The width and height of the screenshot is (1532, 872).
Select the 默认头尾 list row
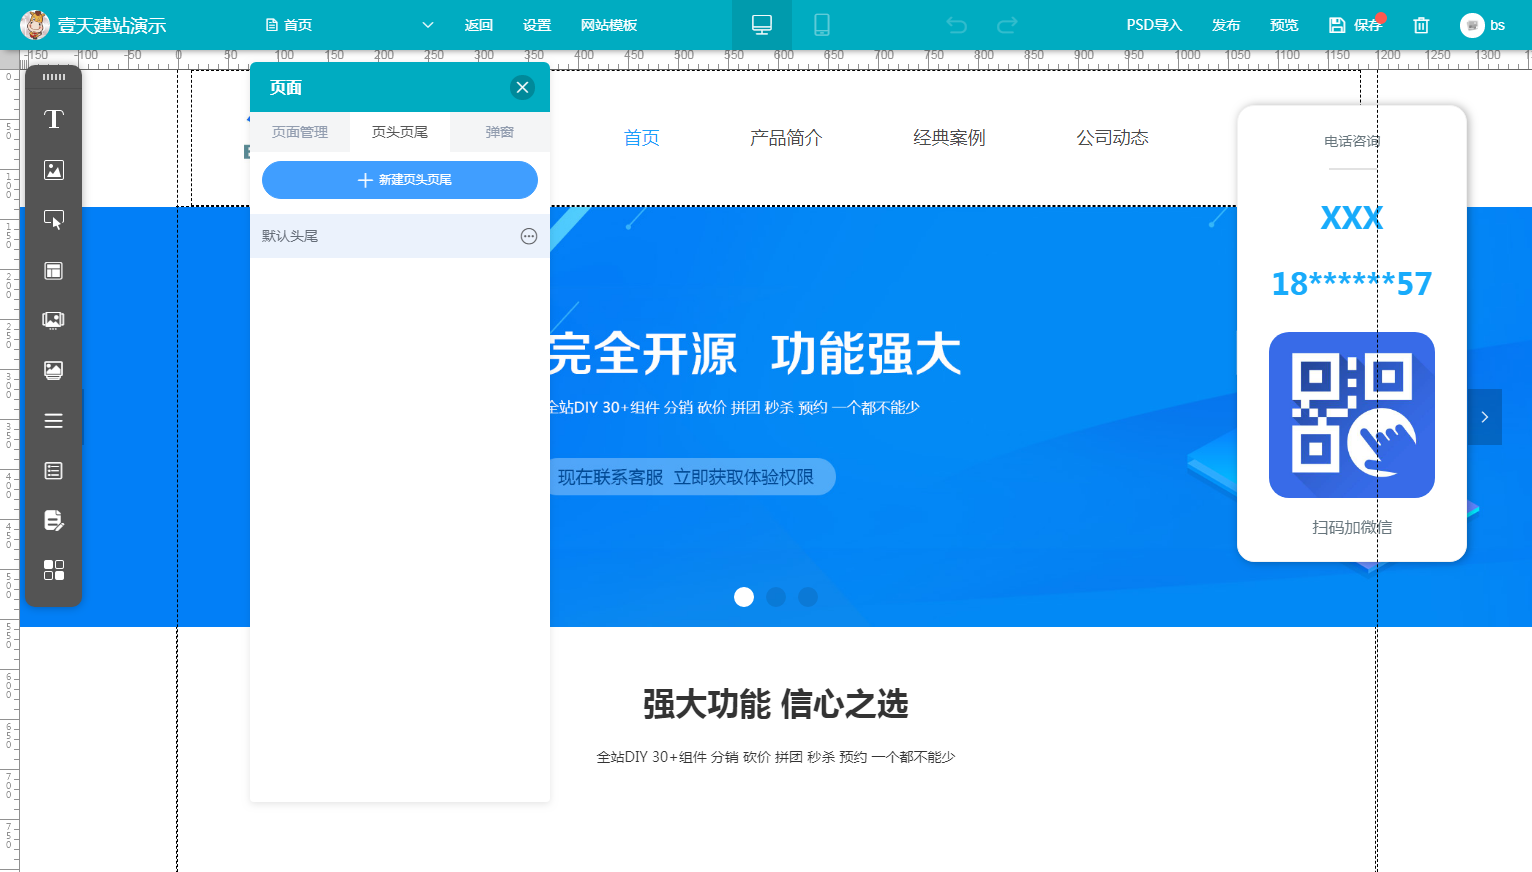click(400, 236)
